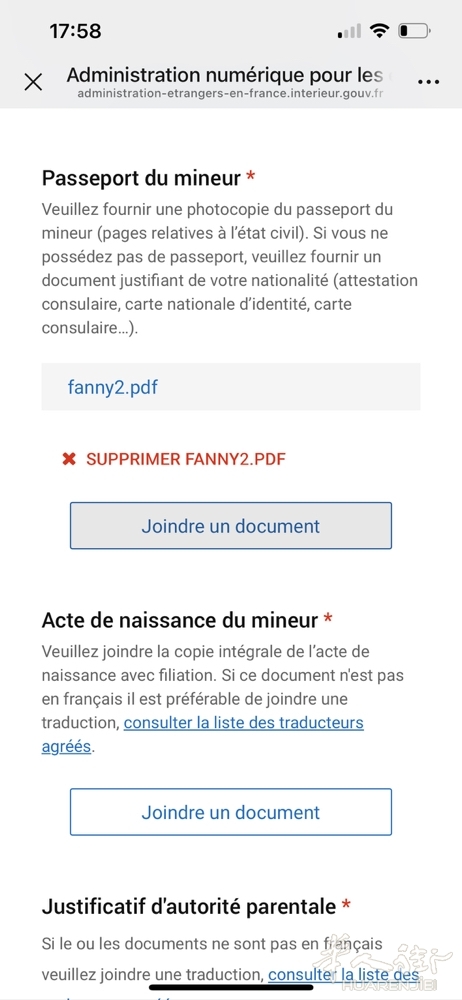This screenshot has height=1000, width=462.
Task: Tap the 17:58 clock in status bar
Action: click(75, 31)
